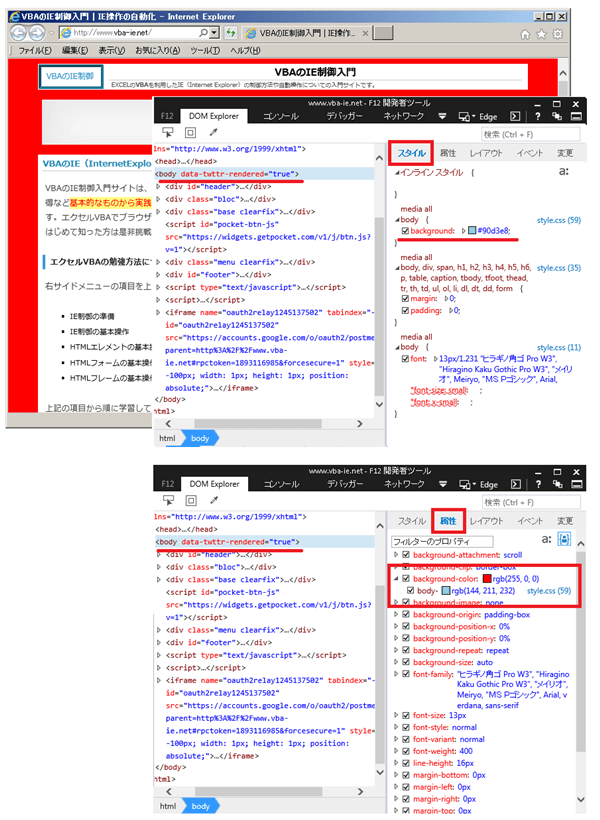The image size is (600, 820).
Task: Select html breadcrumb in lower developer tools
Action: tap(167, 806)
